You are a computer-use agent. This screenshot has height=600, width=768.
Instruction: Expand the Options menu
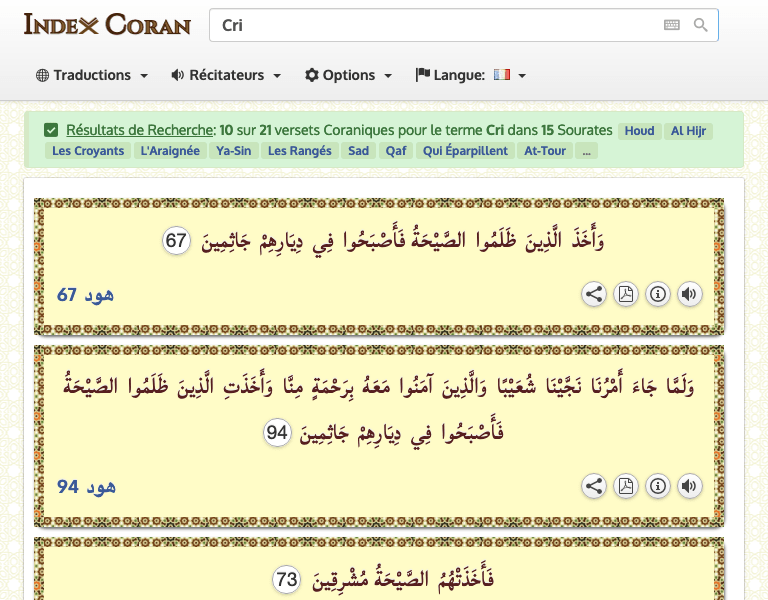pos(349,75)
